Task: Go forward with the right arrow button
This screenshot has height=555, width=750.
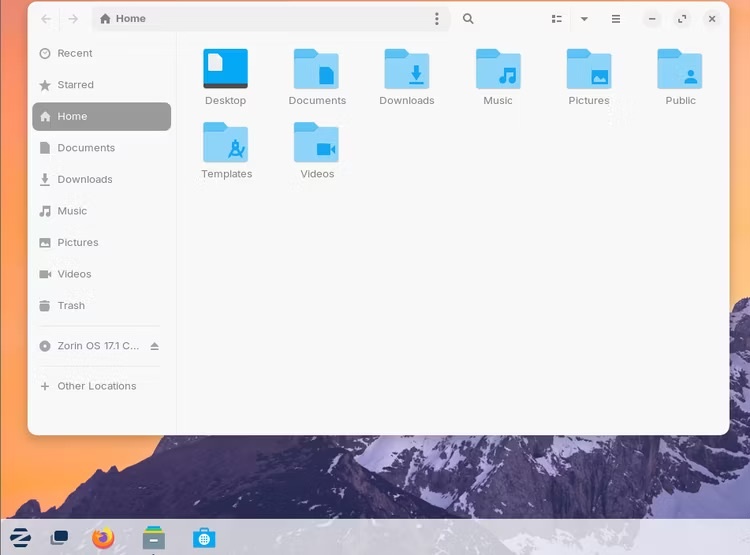Action: 73,19
